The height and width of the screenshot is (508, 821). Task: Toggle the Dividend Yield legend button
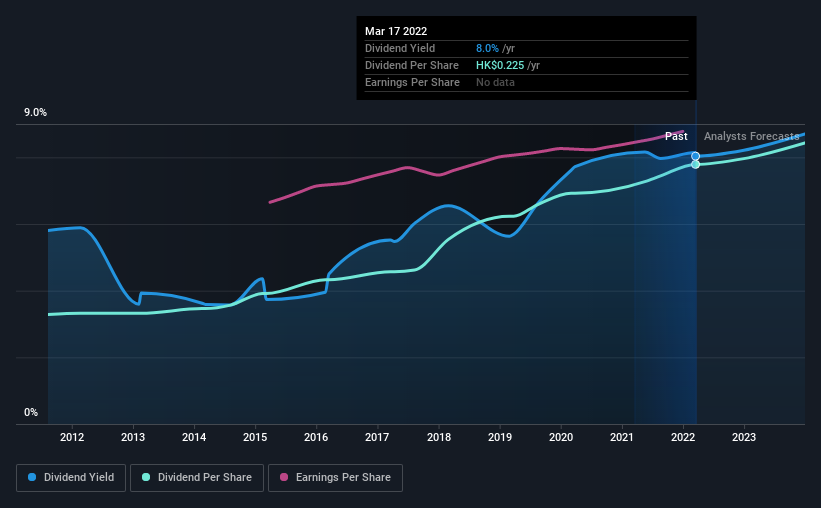pyautogui.click(x=71, y=478)
